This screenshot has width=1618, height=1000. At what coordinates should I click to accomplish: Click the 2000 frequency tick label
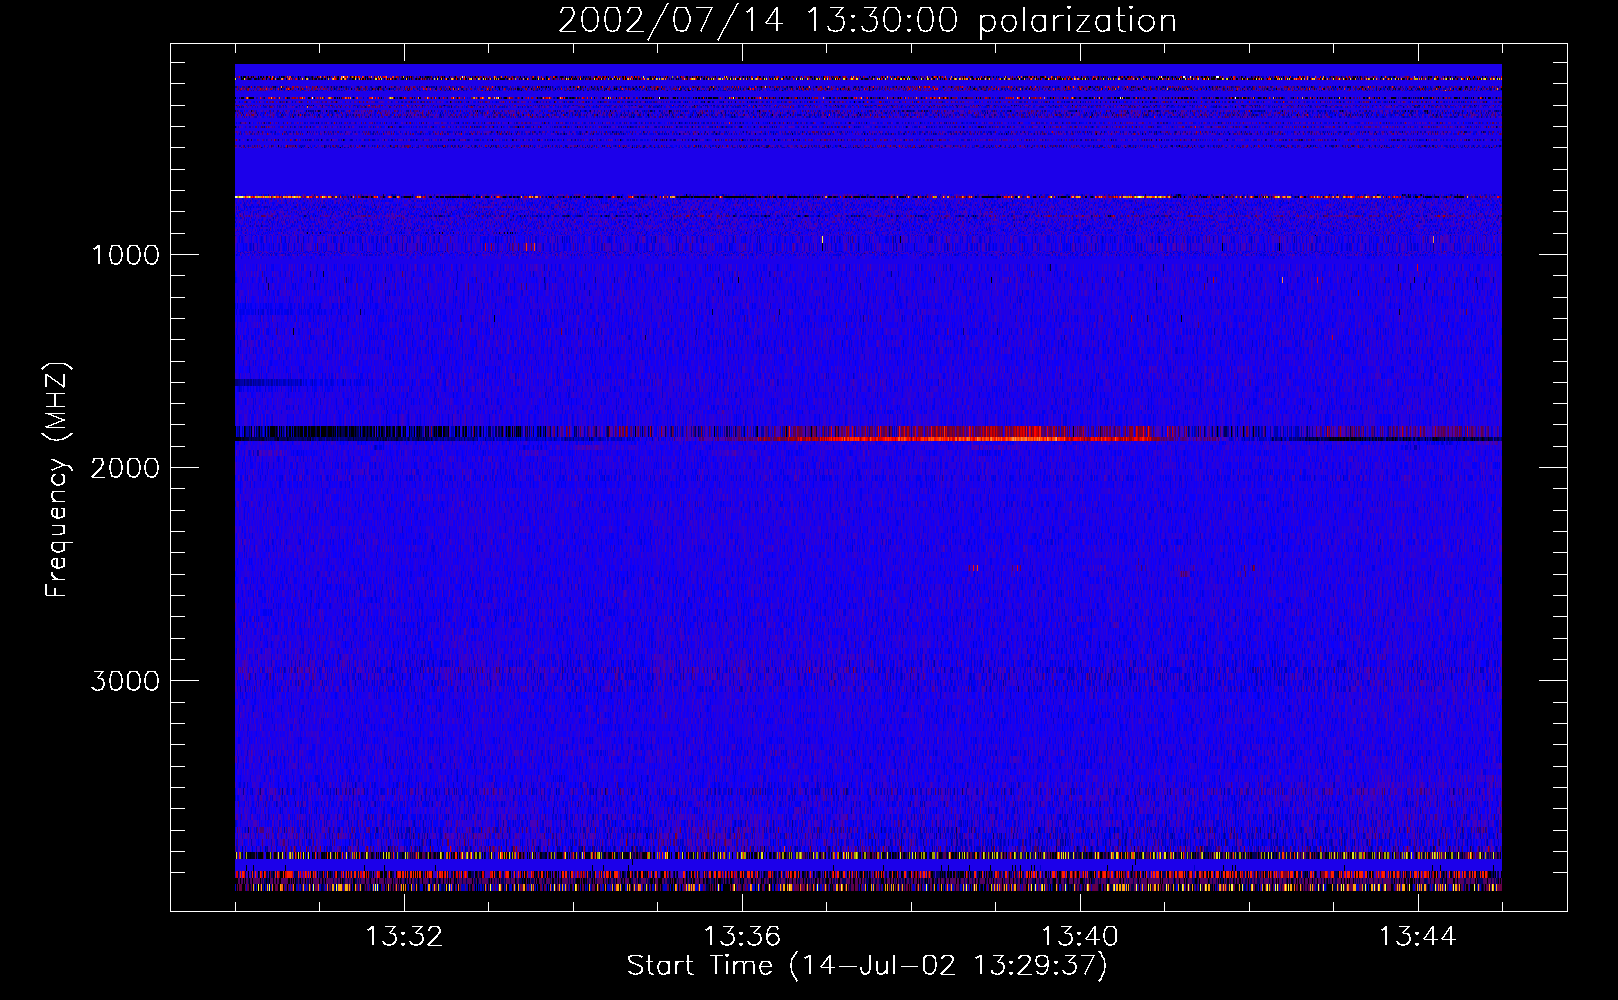[x=125, y=468]
